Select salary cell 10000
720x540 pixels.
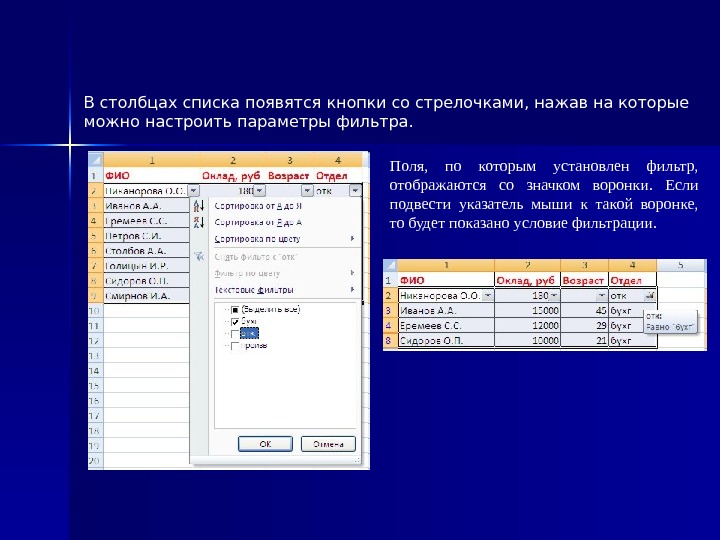(528, 341)
